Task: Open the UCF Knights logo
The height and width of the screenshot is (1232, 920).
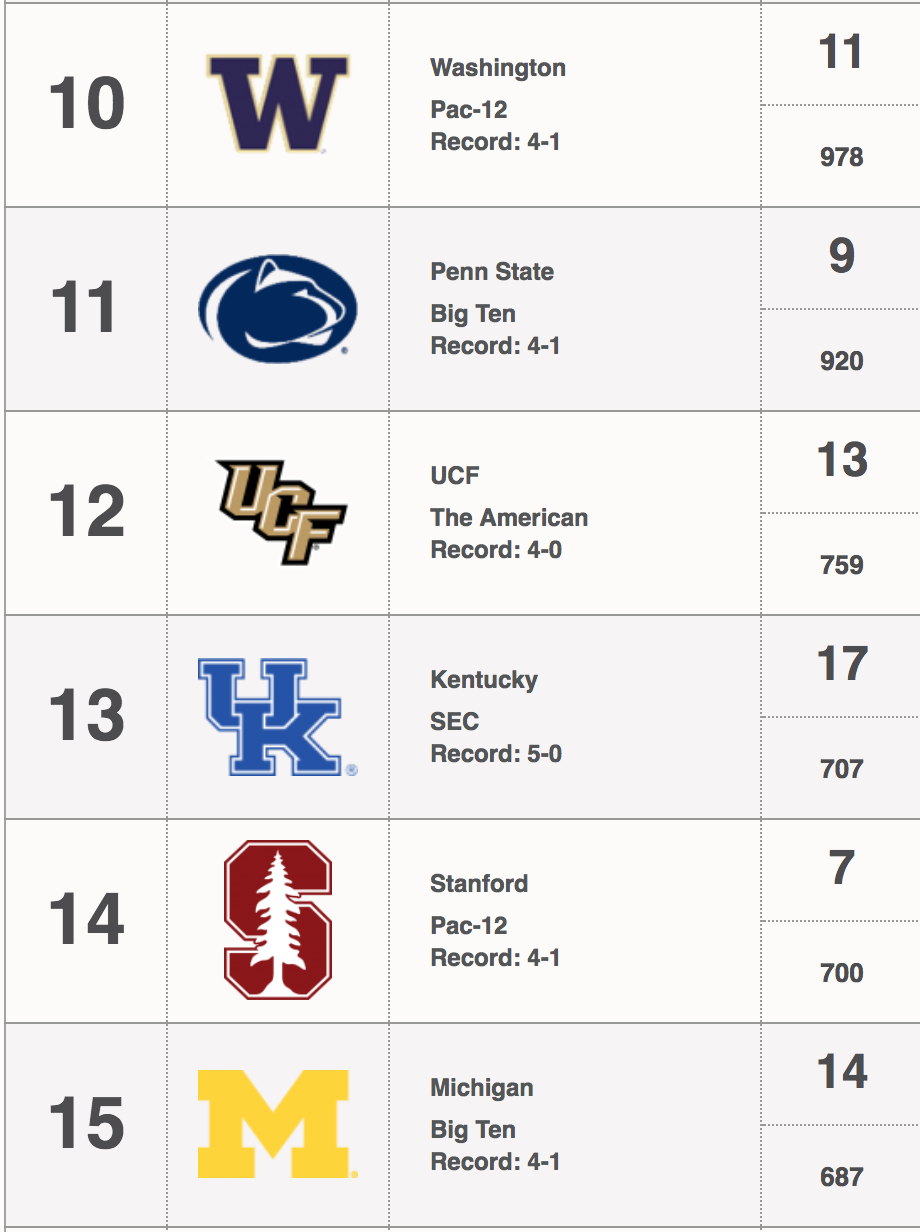Action: coord(281,512)
